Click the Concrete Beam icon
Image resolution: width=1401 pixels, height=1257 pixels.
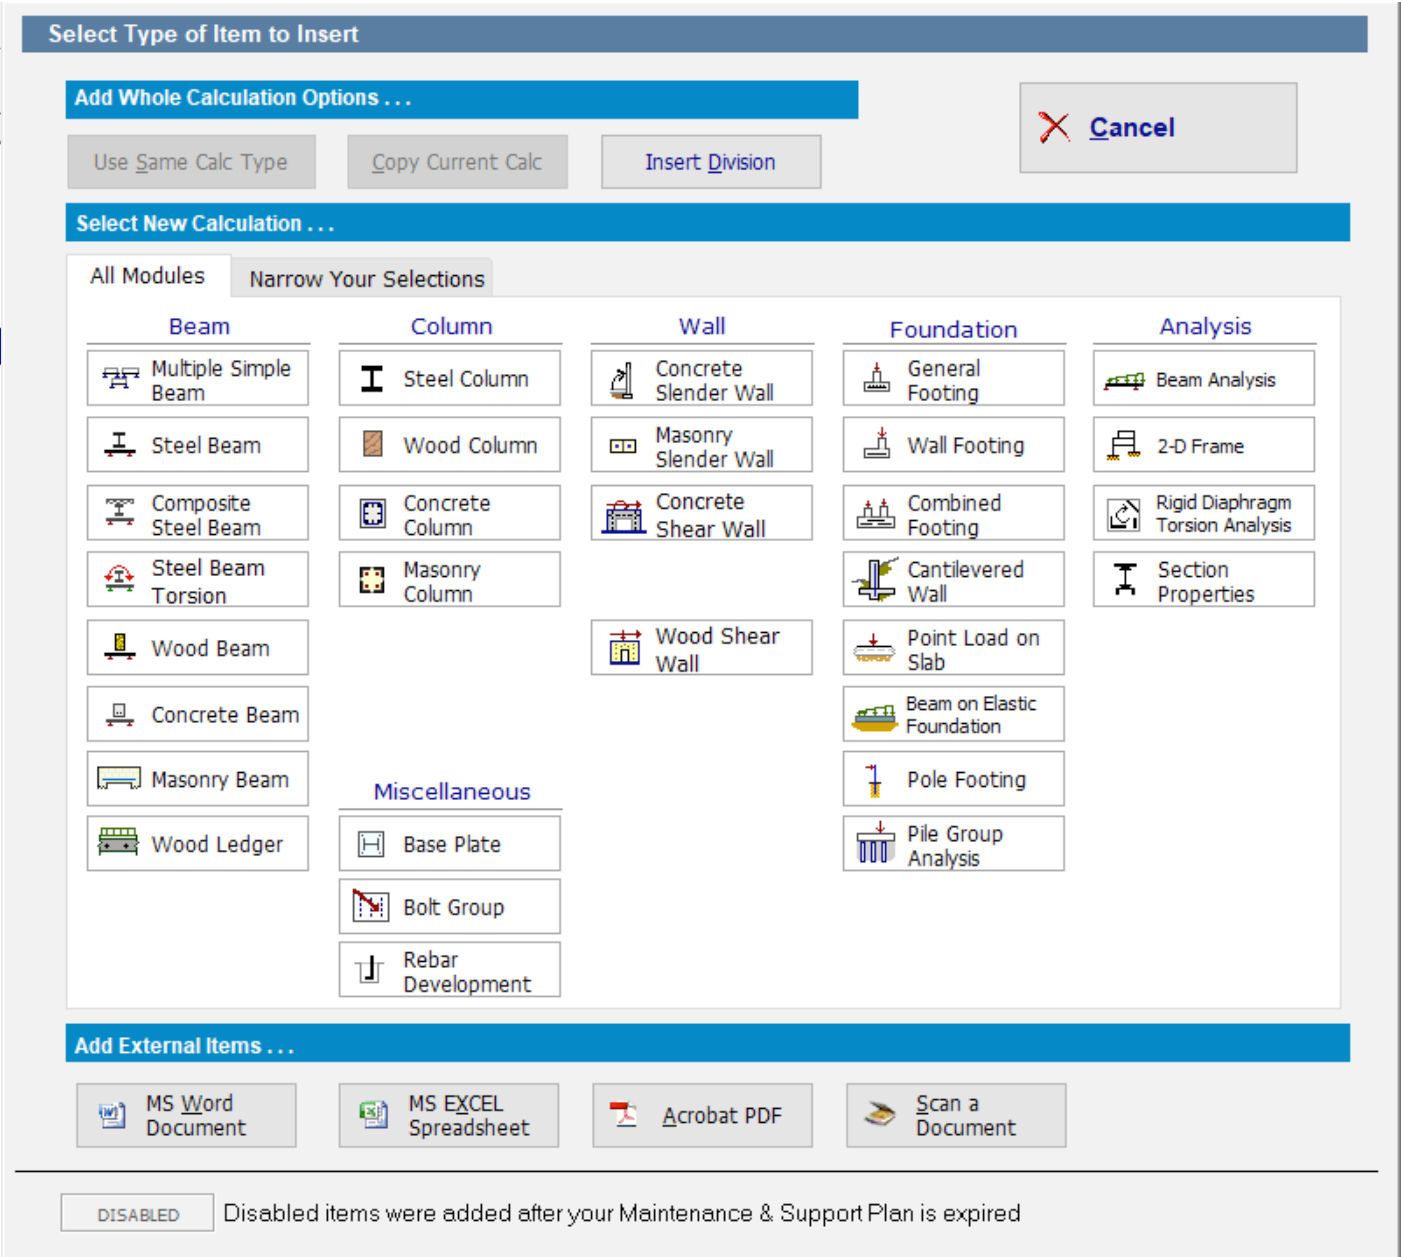[x=120, y=714]
